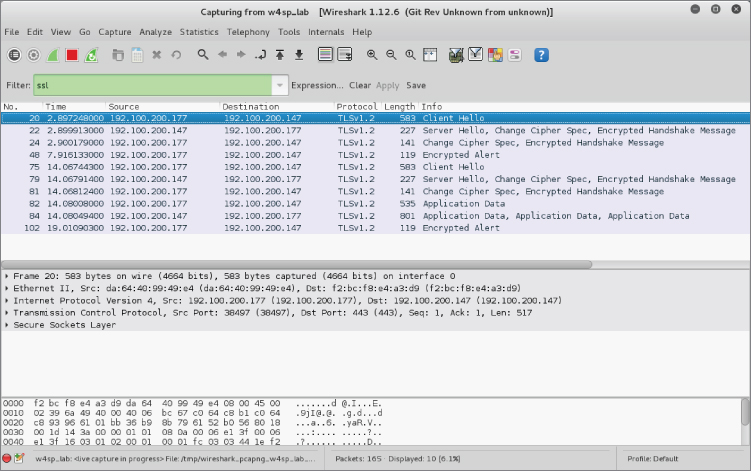Save the current filter

[416, 85]
